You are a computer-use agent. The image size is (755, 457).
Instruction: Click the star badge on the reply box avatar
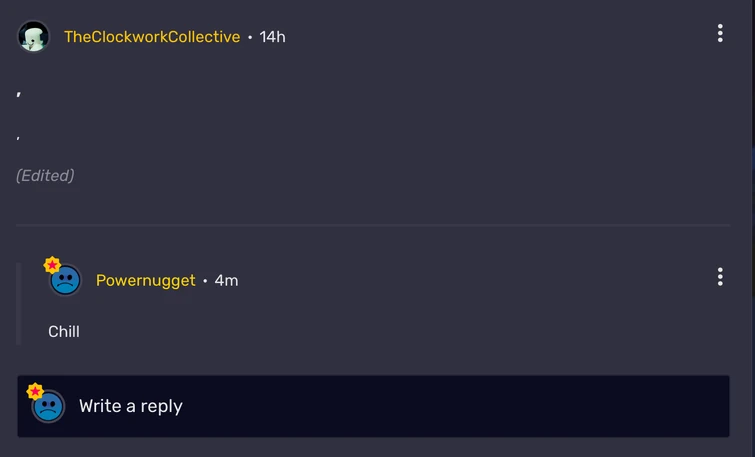click(x=35, y=391)
